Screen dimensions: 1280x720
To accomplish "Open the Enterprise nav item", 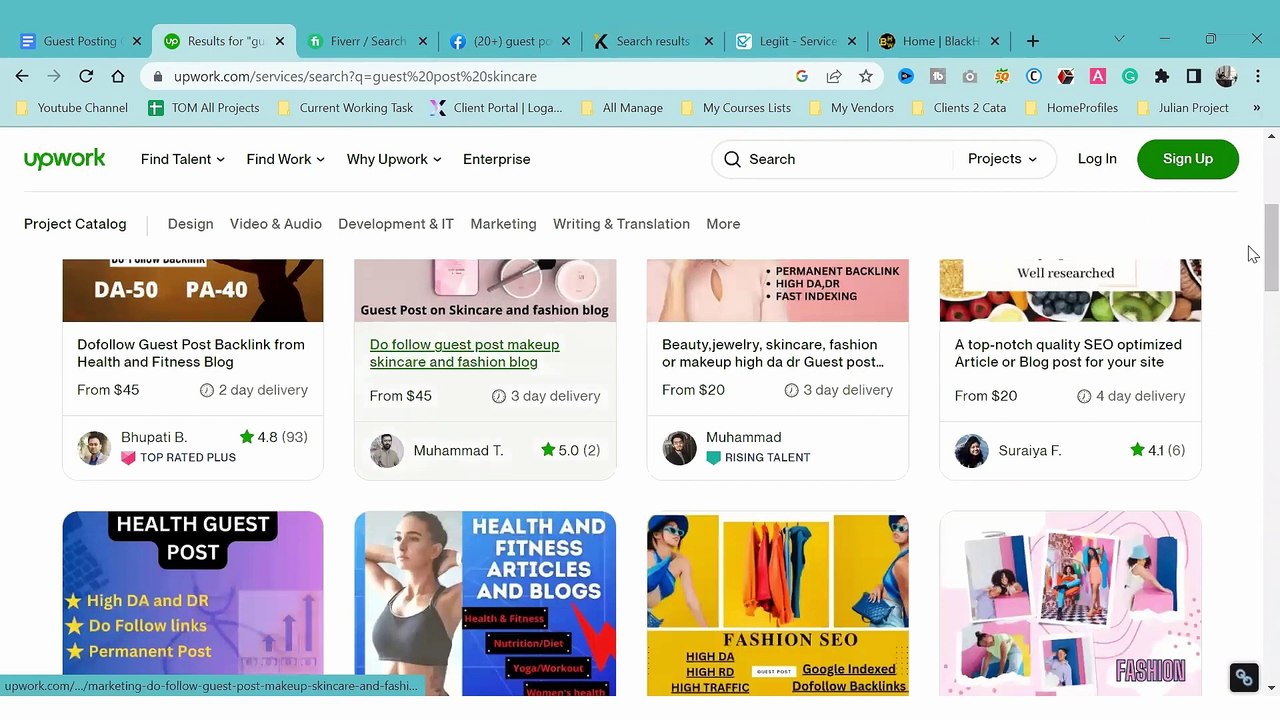I will coord(497,159).
